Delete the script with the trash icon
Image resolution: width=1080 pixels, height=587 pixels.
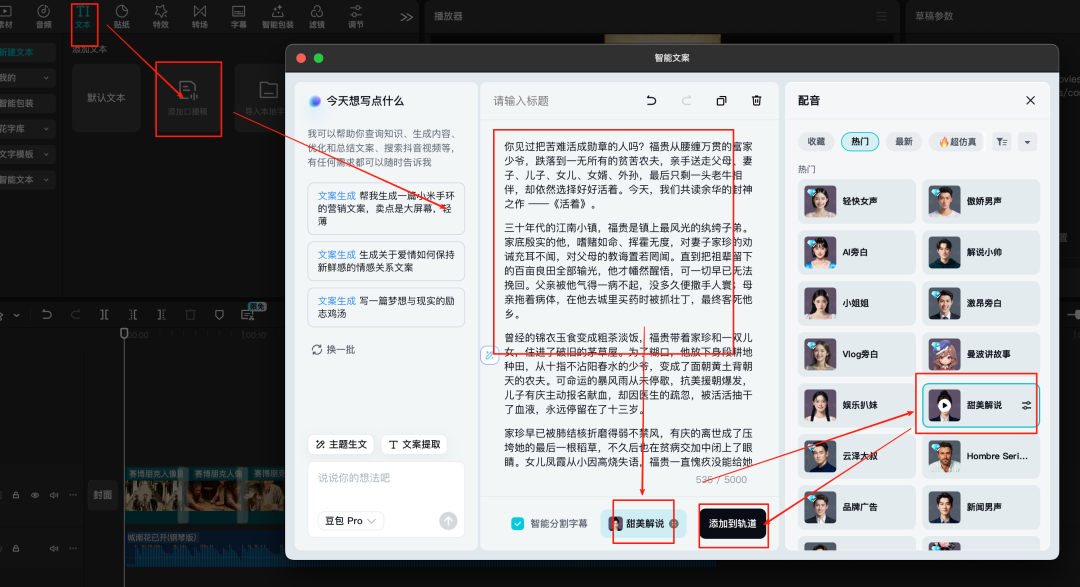click(x=756, y=101)
